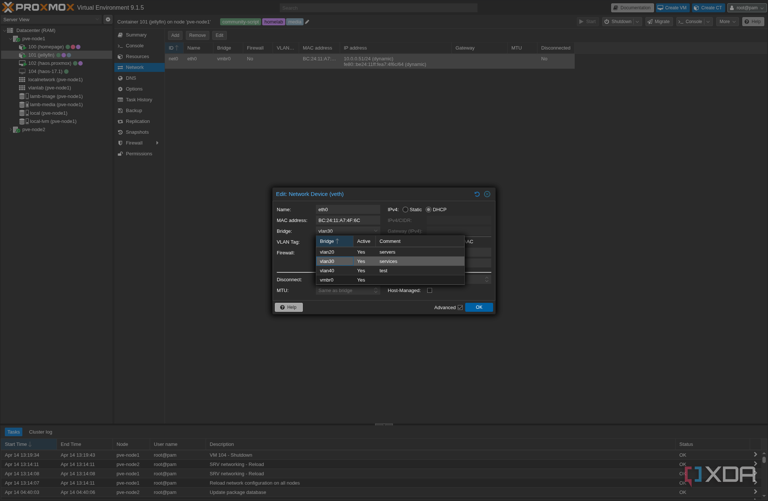
Task: Open the Replication menu item
Action: click(x=138, y=121)
